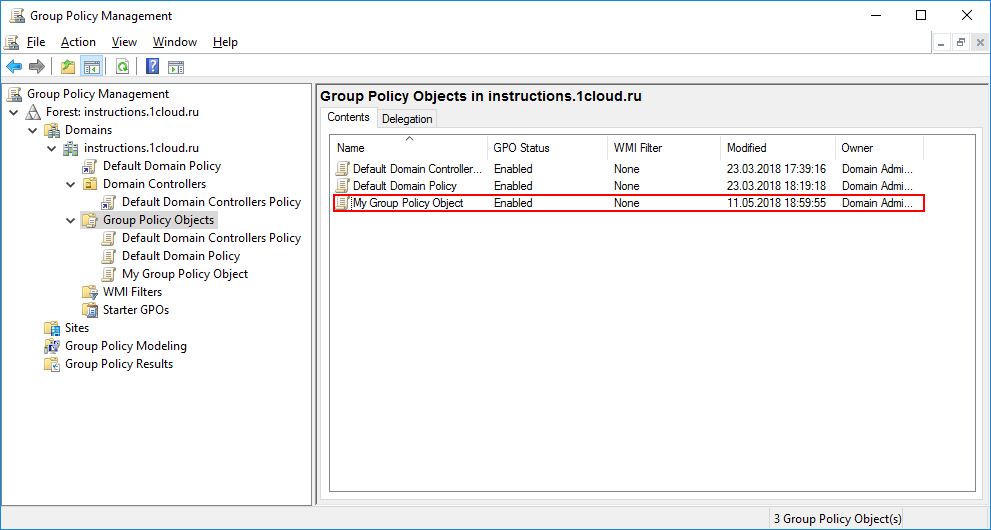Sort list by the GPO Status column header

(521, 148)
